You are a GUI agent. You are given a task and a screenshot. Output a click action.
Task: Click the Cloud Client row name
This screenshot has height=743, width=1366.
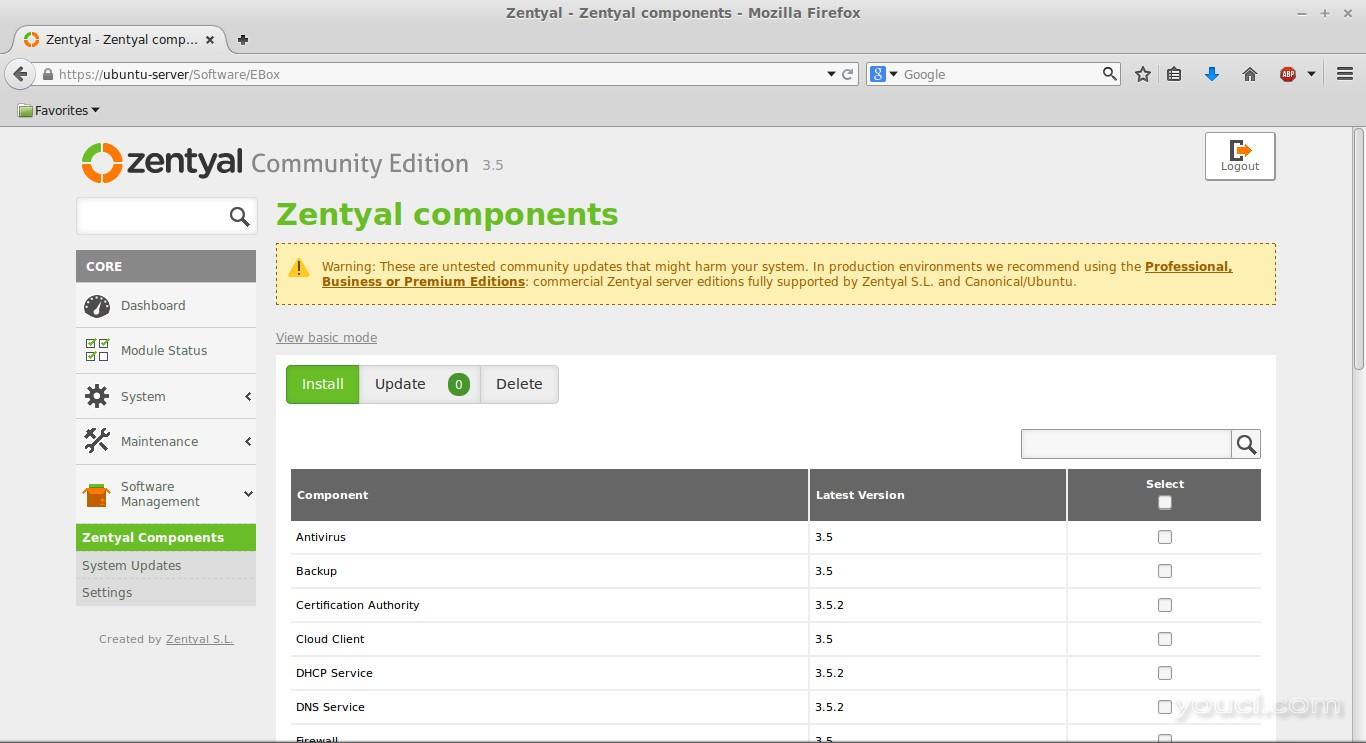pyautogui.click(x=330, y=639)
